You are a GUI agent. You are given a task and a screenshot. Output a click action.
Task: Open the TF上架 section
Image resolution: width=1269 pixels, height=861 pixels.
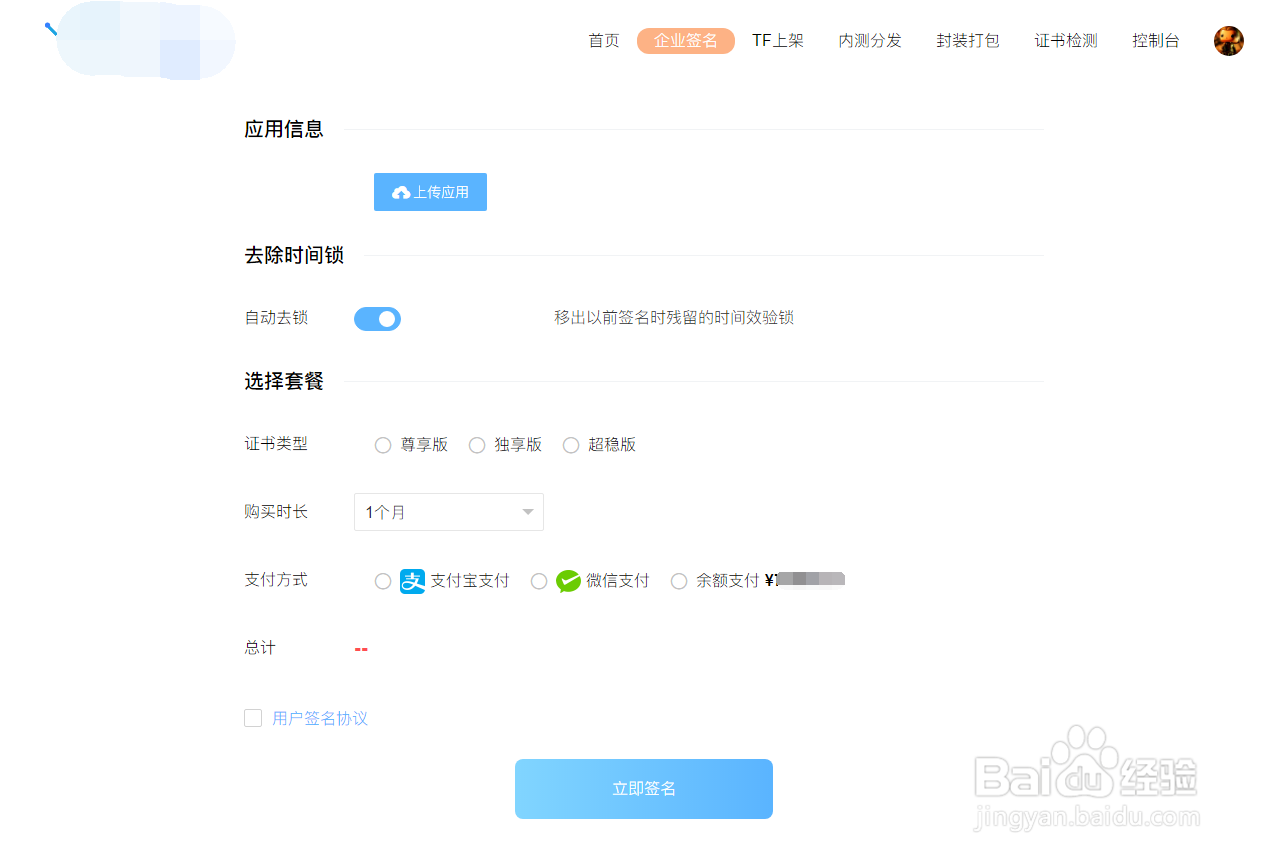(778, 41)
